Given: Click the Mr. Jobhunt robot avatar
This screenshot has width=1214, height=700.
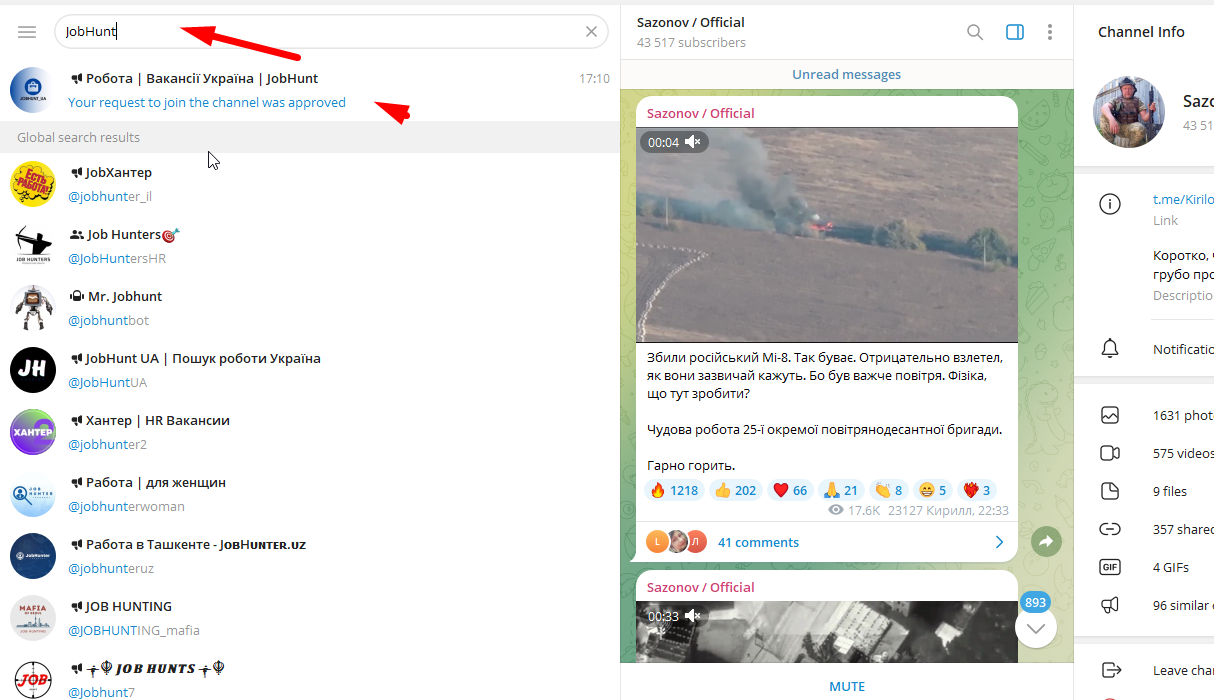Looking at the screenshot, I should [33, 308].
